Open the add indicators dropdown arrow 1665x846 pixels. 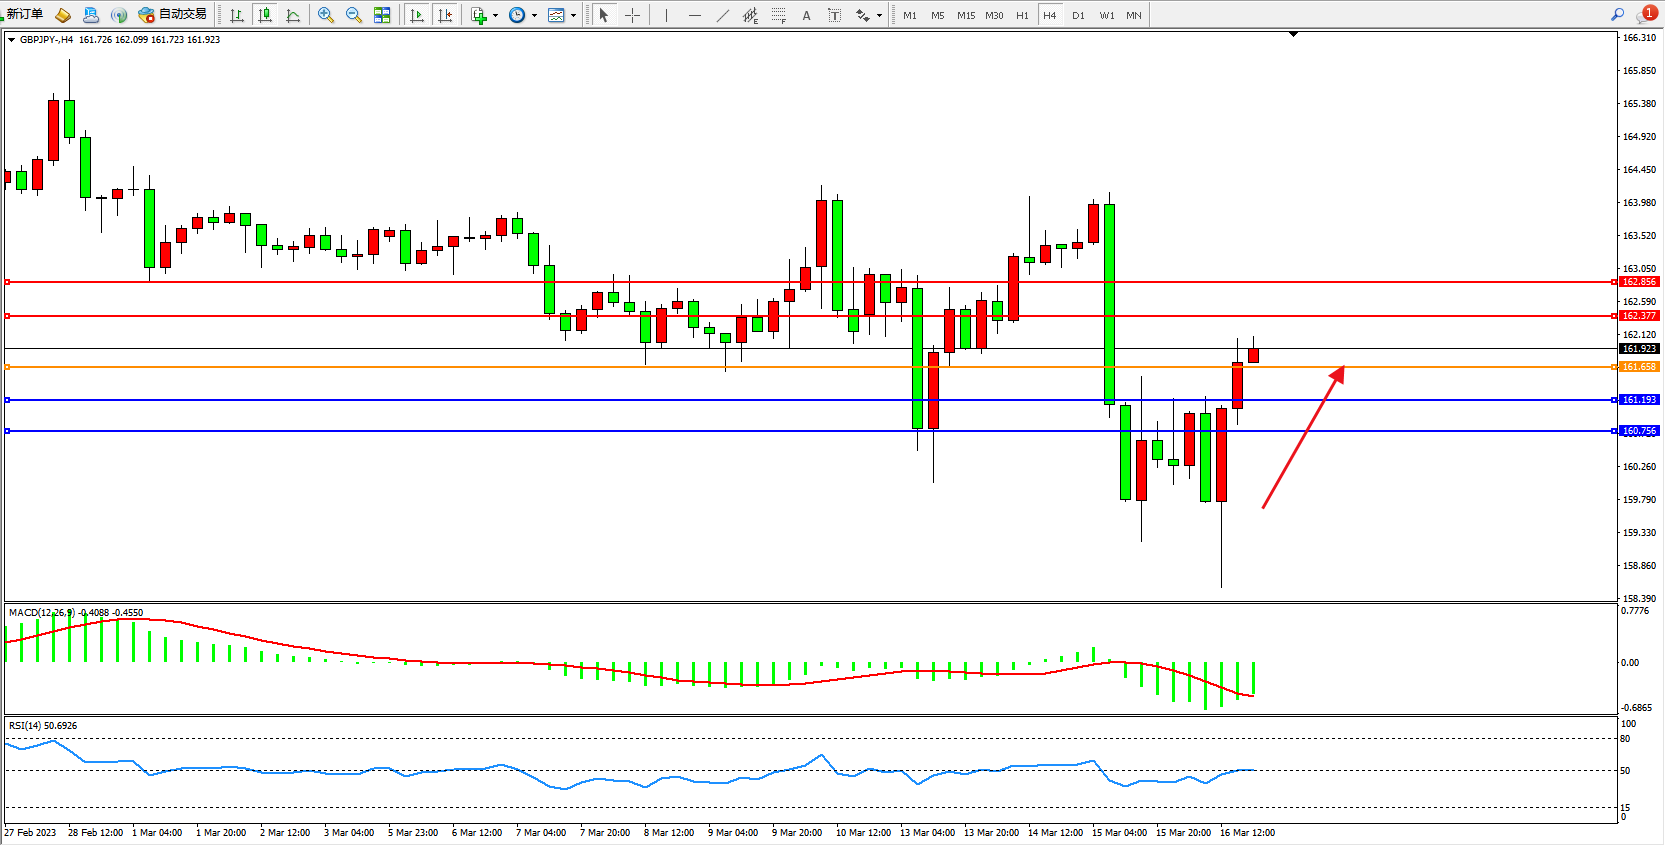coord(495,16)
